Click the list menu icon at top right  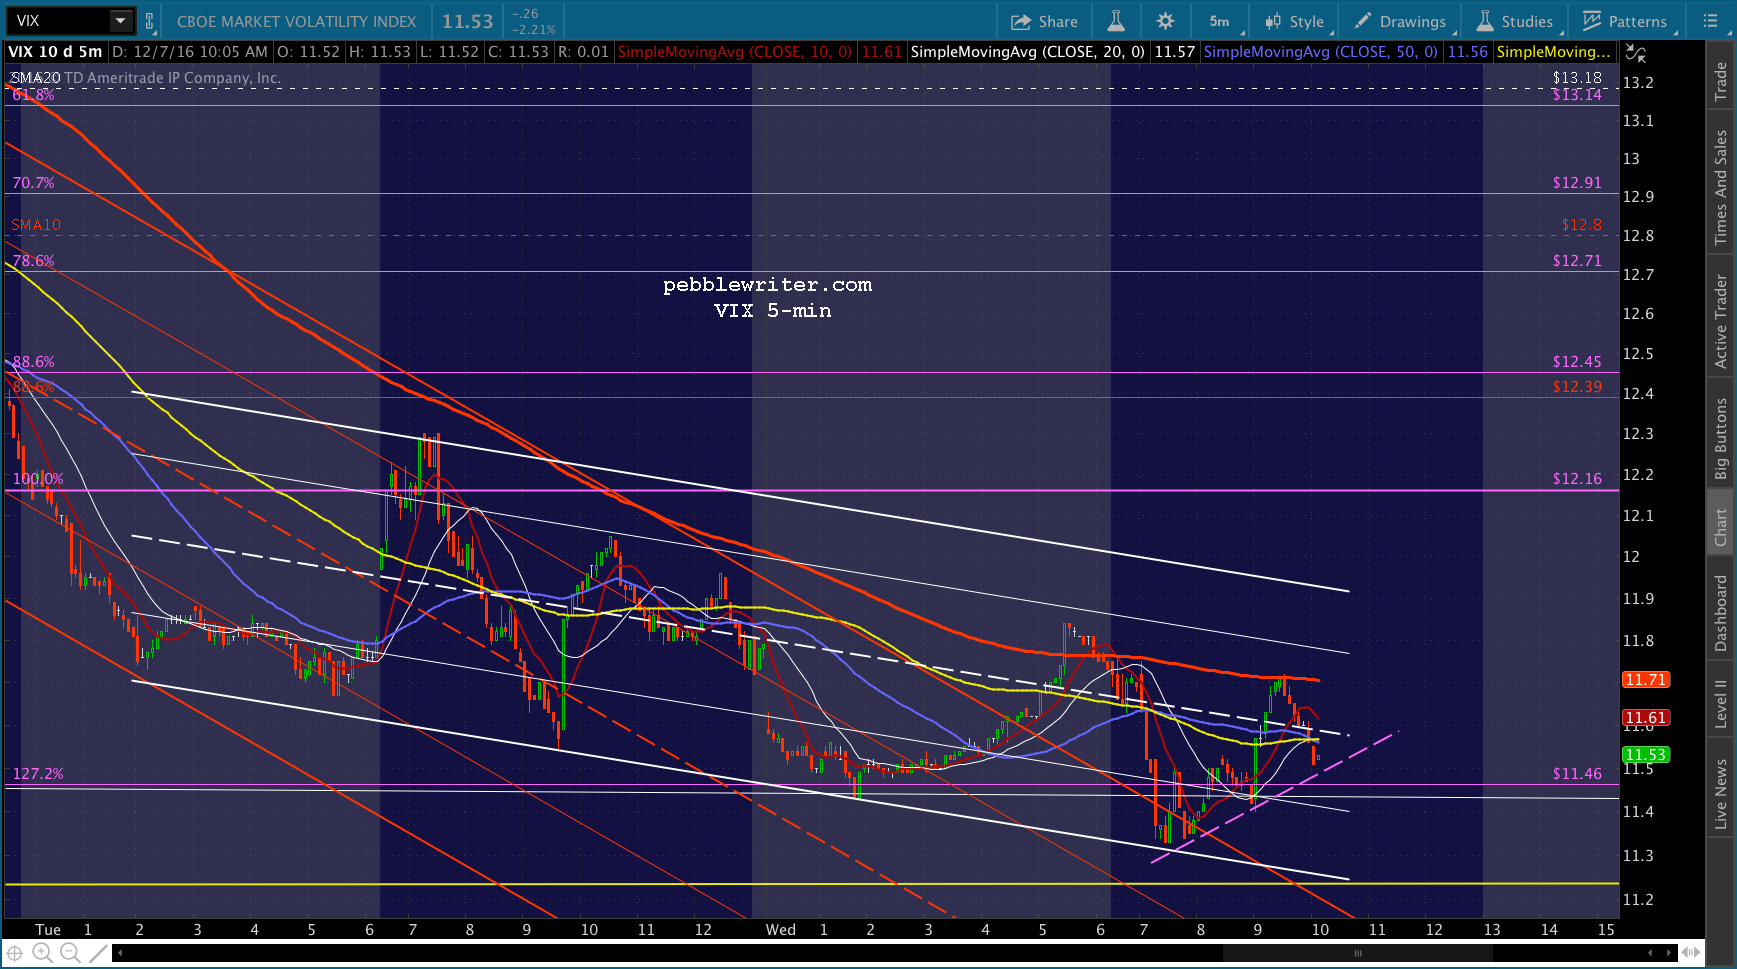tap(1709, 21)
